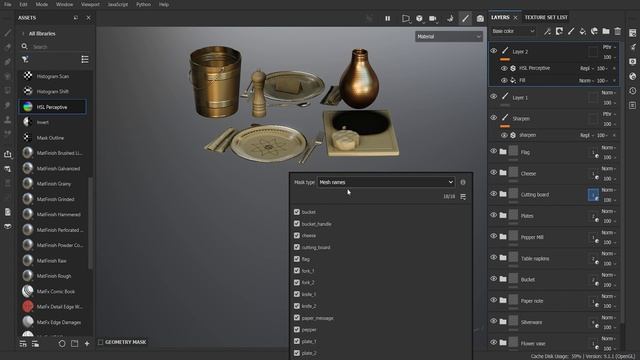Viewport: 640px width, 360px height.
Task: Open the Python menu
Action: [x=143, y=4]
